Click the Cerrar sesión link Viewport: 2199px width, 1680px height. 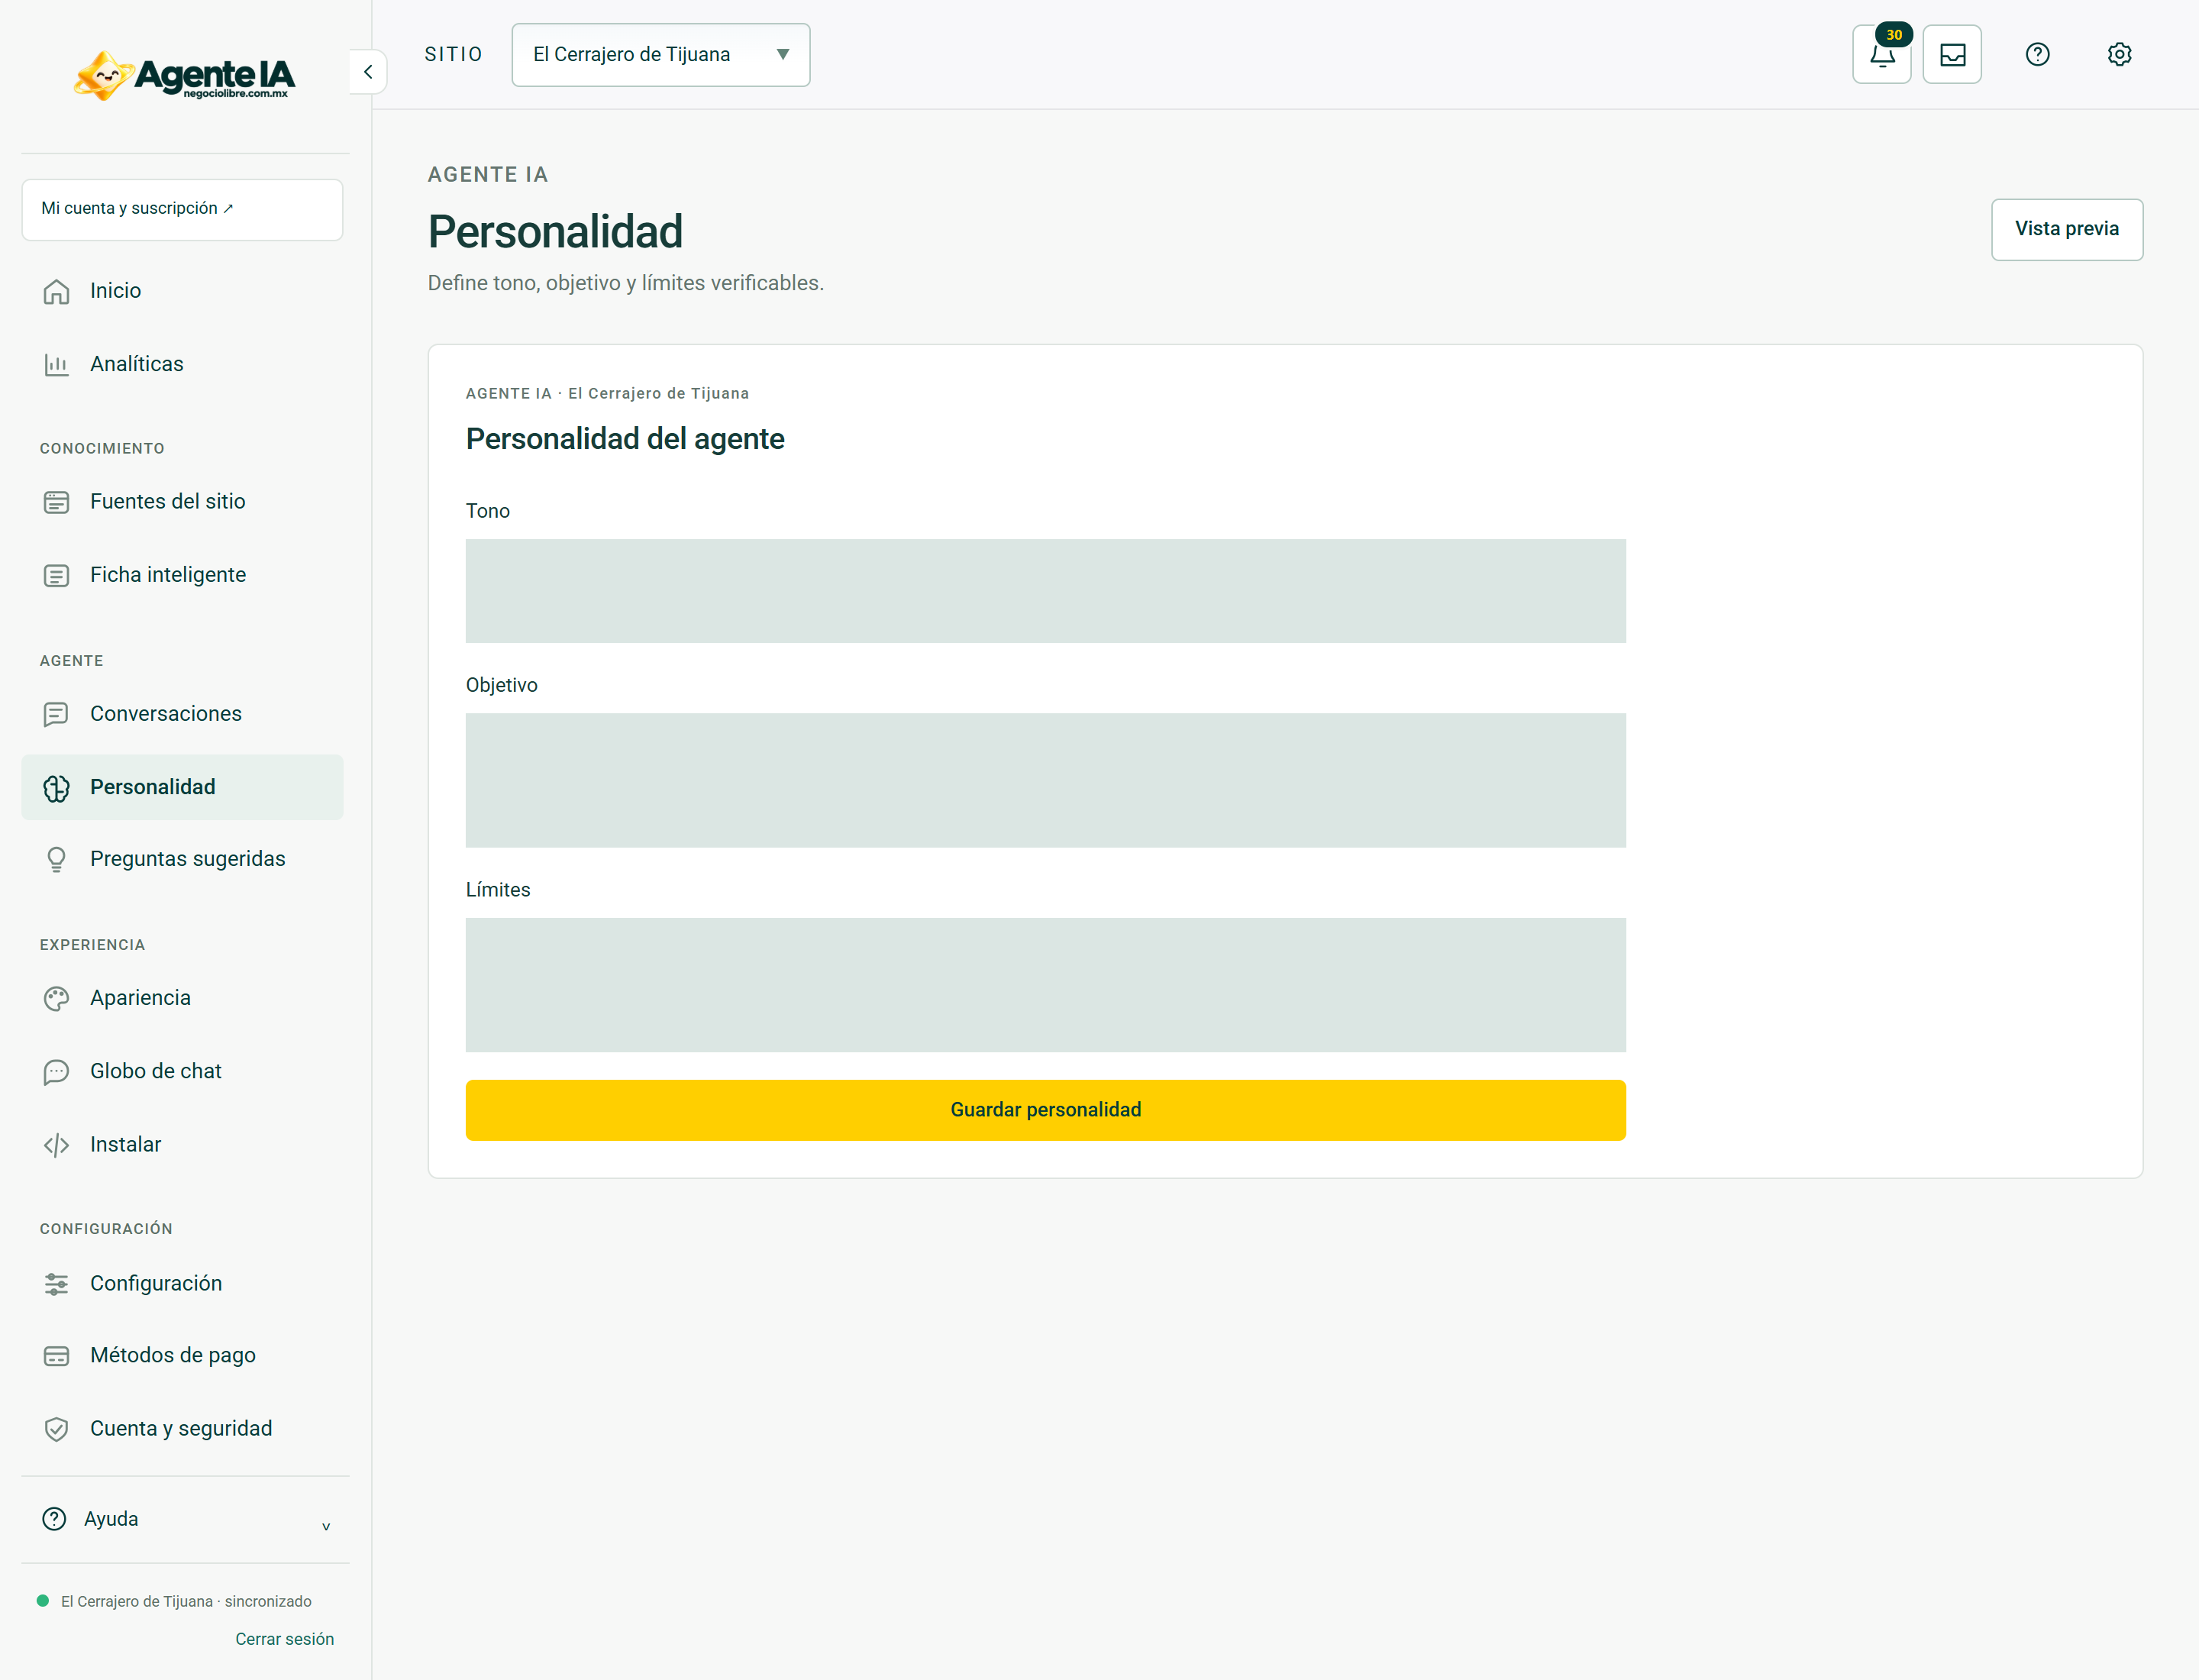click(x=284, y=1639)
